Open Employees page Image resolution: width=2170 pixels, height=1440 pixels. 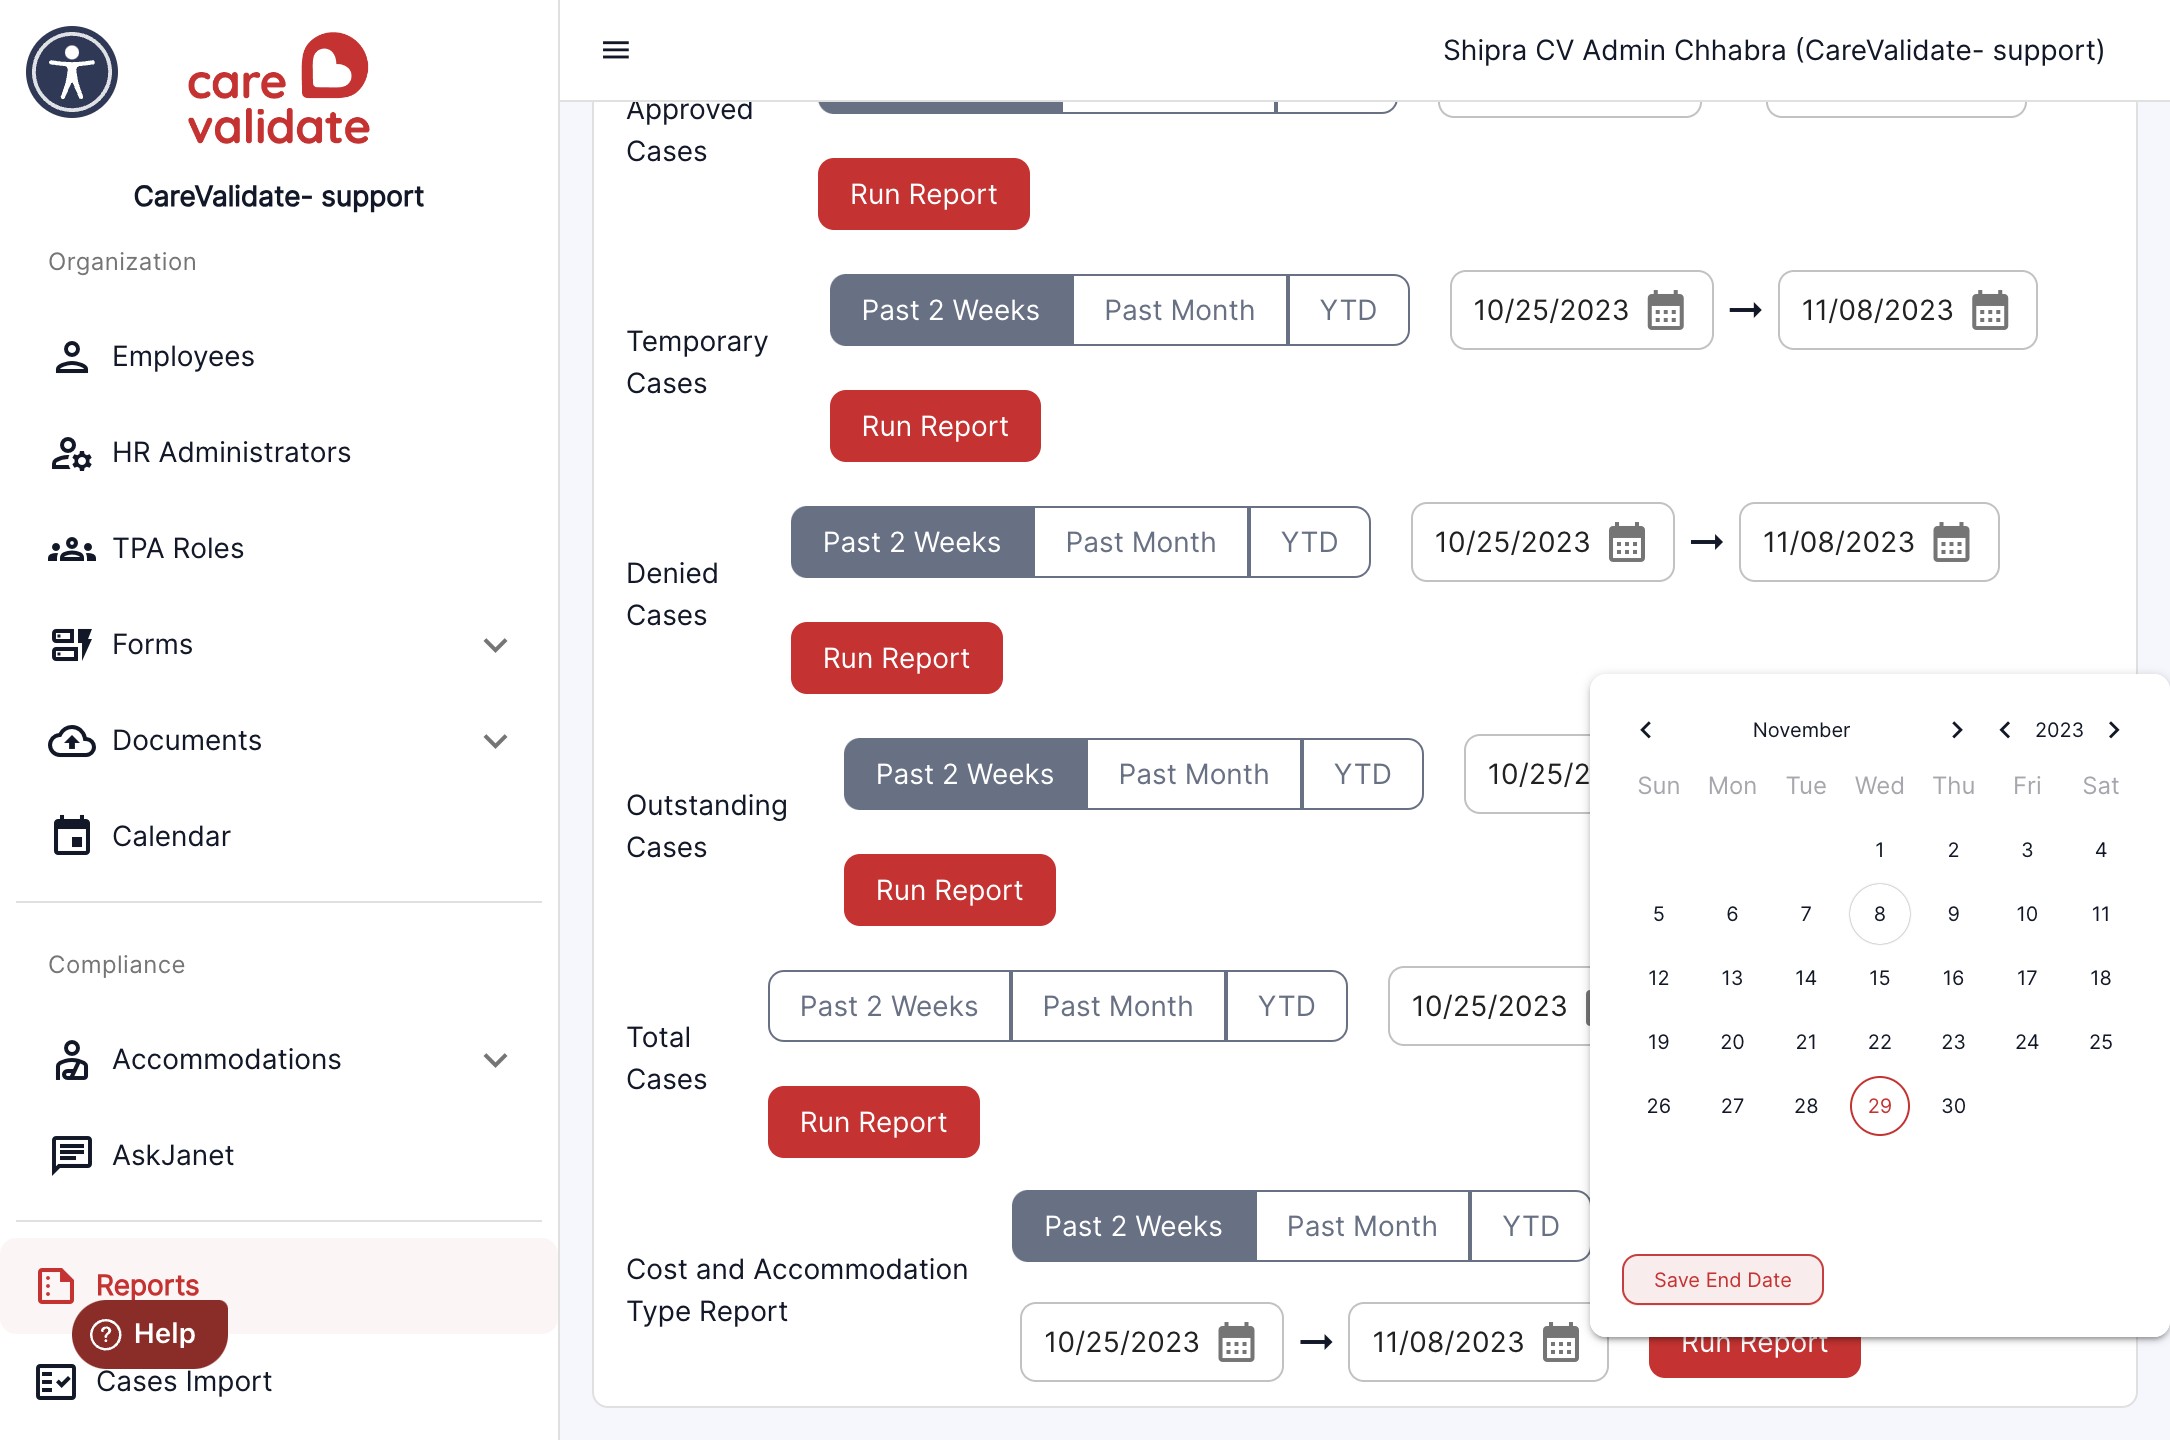[x=279, y=356]
